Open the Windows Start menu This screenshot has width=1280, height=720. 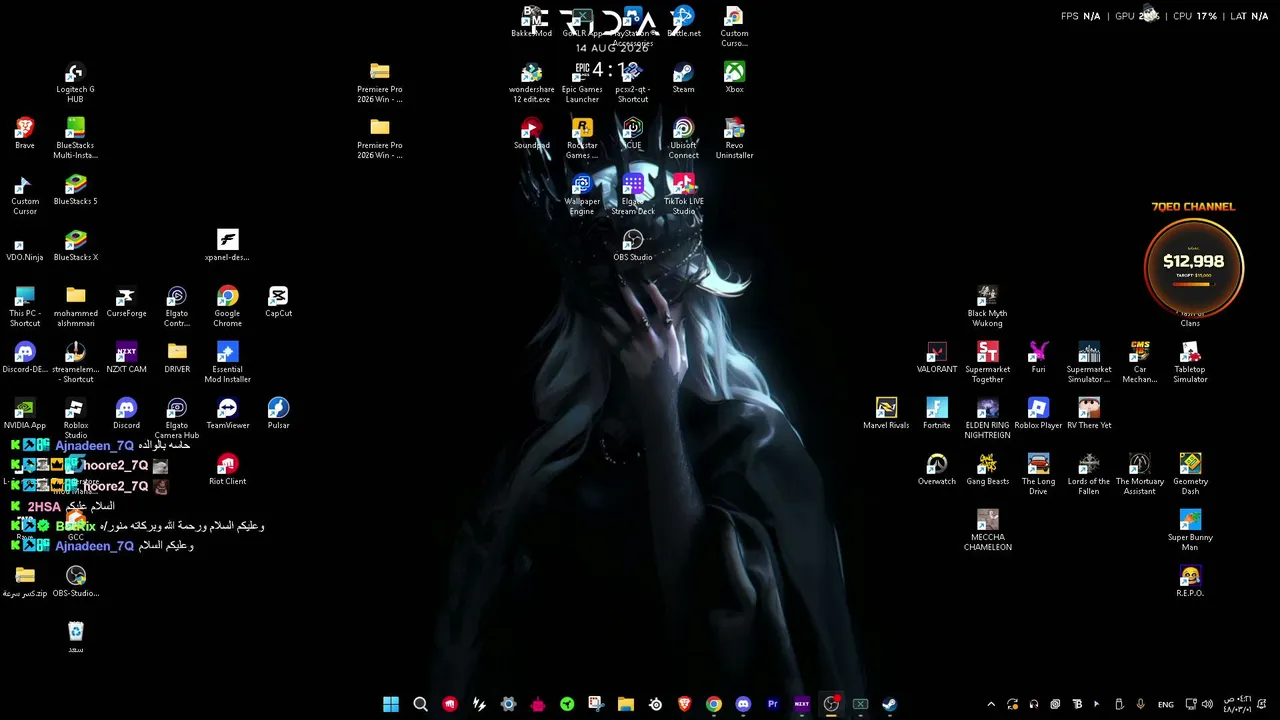pos(391,704)
